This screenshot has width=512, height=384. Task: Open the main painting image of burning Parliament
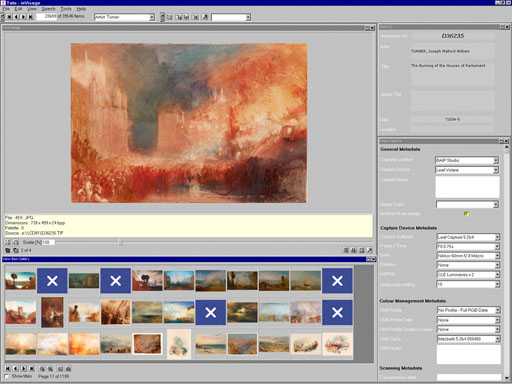click(189, 123)
